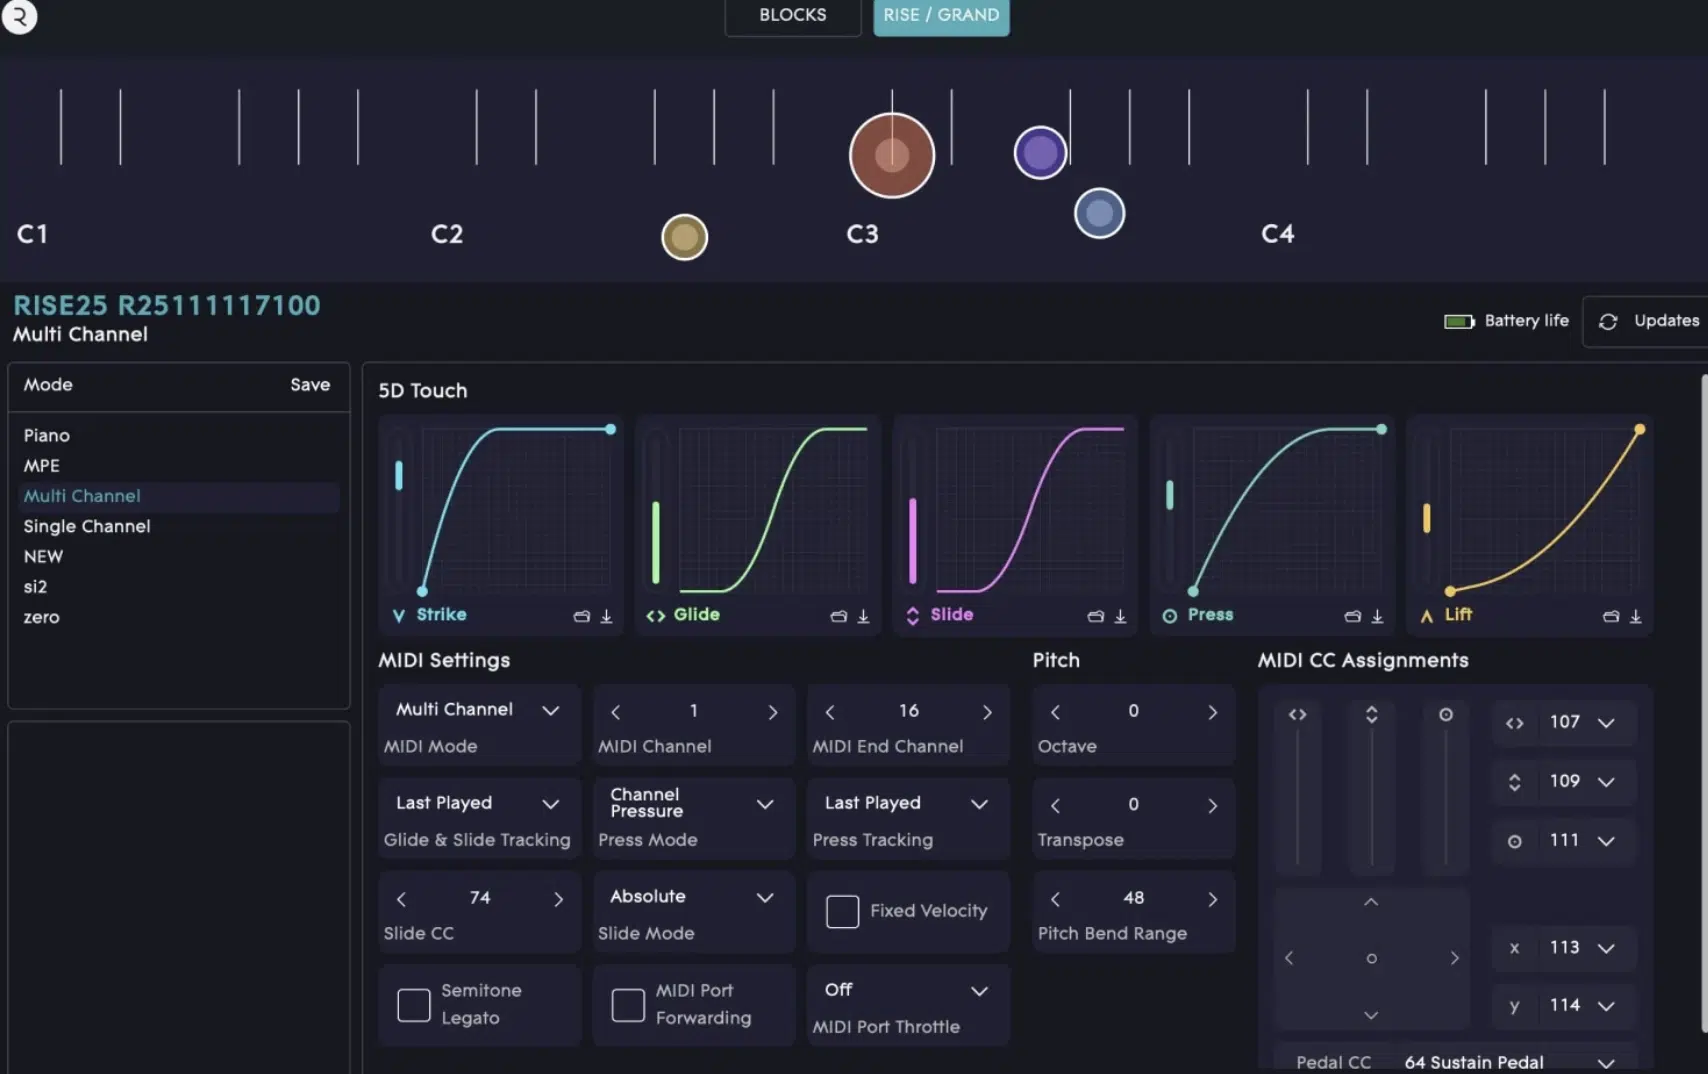Image resolution: width=1708 pixels, height=1074 pixels.
Task: Open the Pedal CC Sustain Pedal dropdown
Action: (1510, 1062)
